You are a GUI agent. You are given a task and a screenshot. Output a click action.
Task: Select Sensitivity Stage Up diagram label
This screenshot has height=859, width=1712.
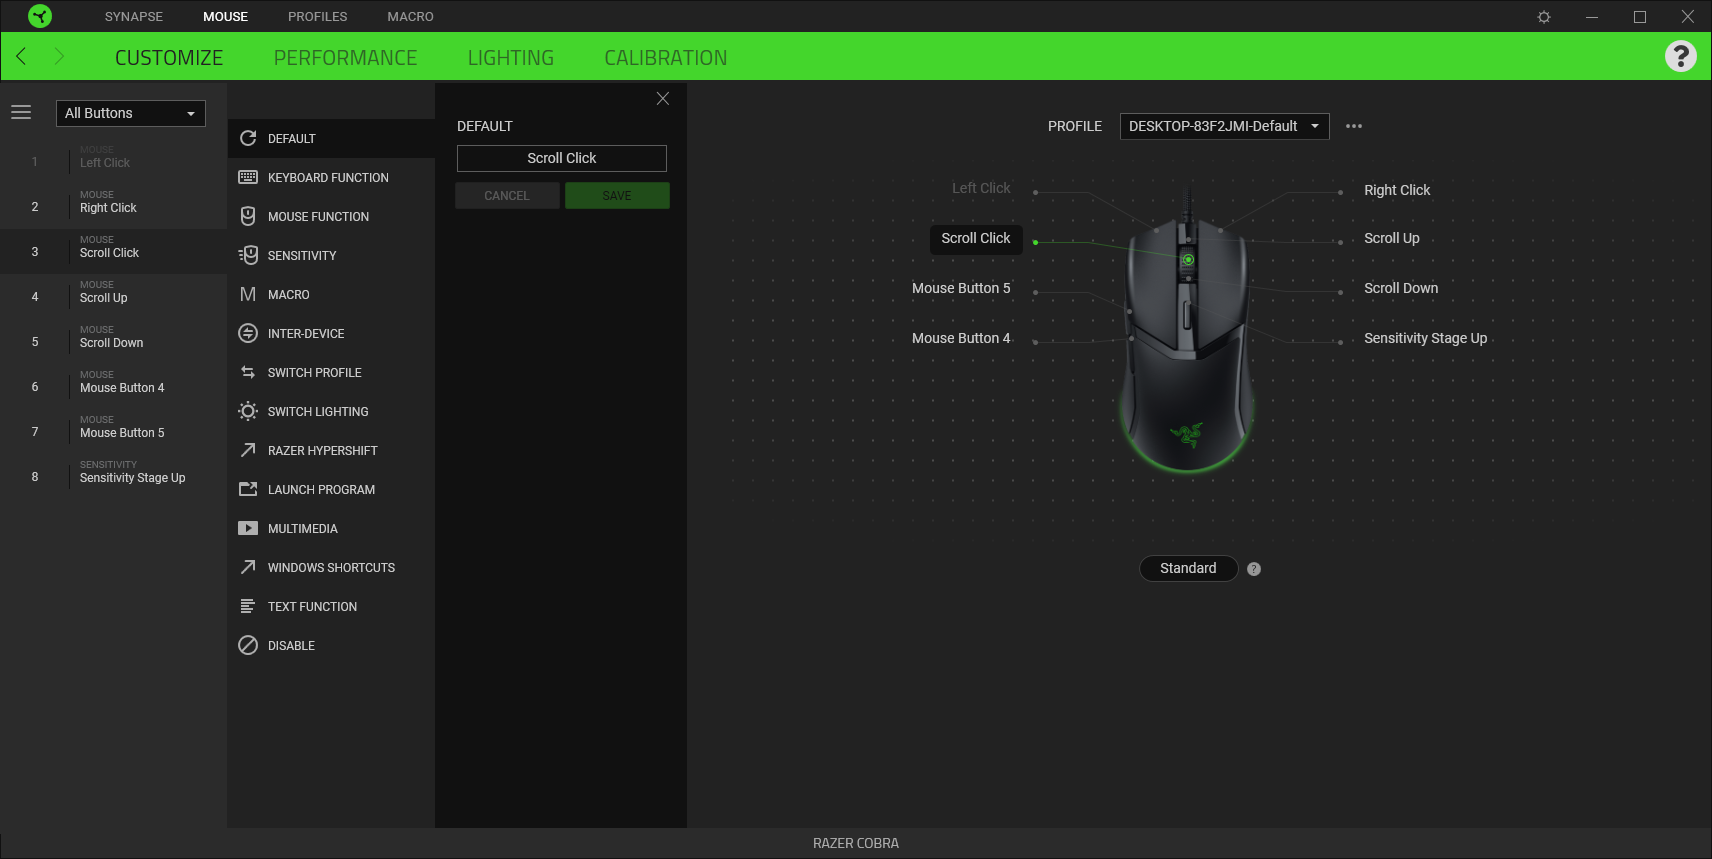pos(1426,338)
